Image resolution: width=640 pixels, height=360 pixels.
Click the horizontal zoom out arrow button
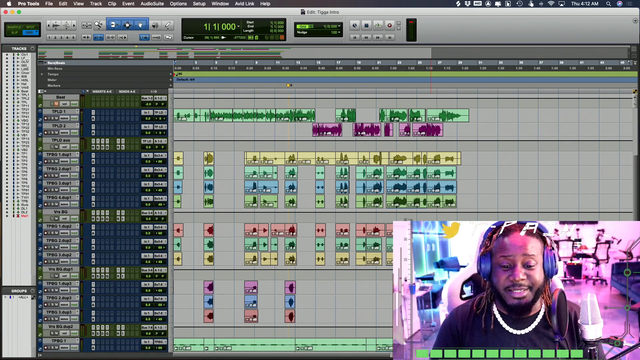[x=49, y=25]
